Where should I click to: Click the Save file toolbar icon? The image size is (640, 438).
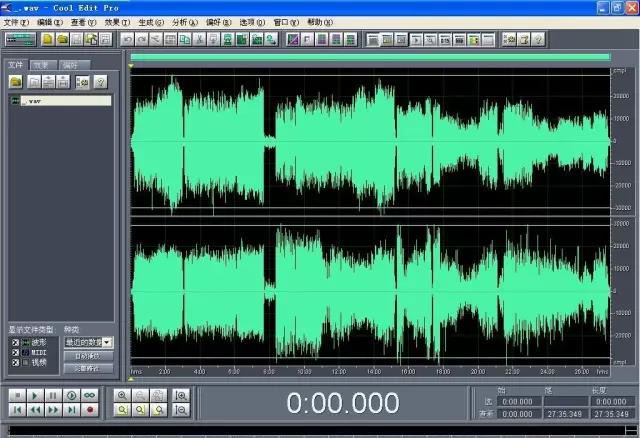(x=76, y=40)
